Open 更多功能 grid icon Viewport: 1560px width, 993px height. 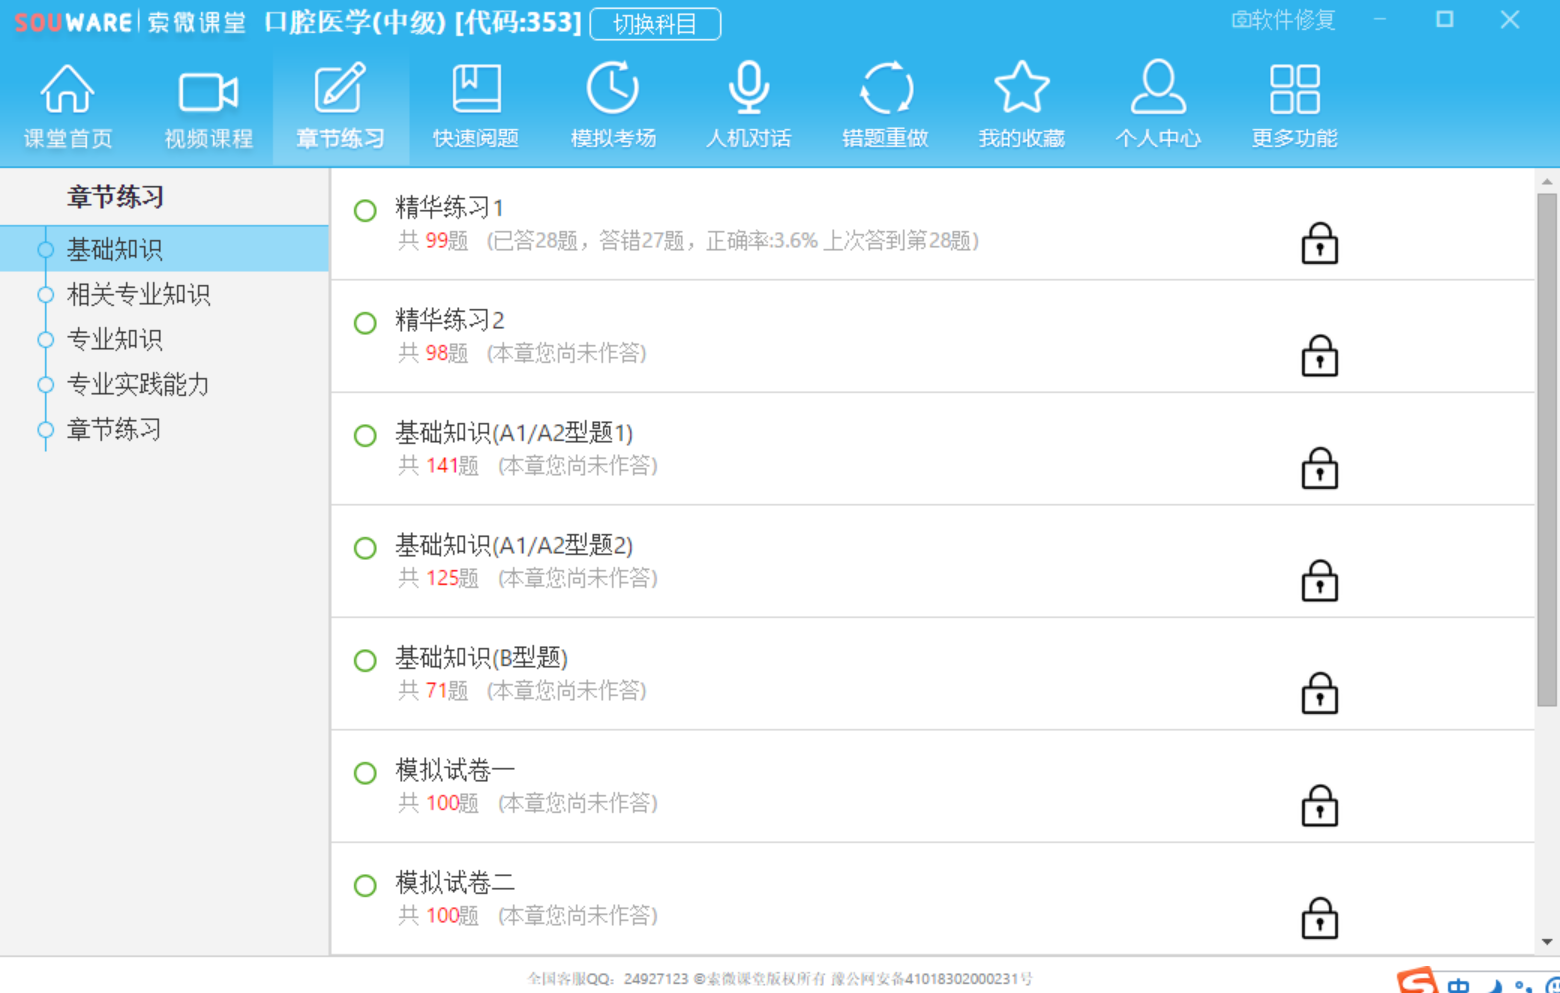1294,90
